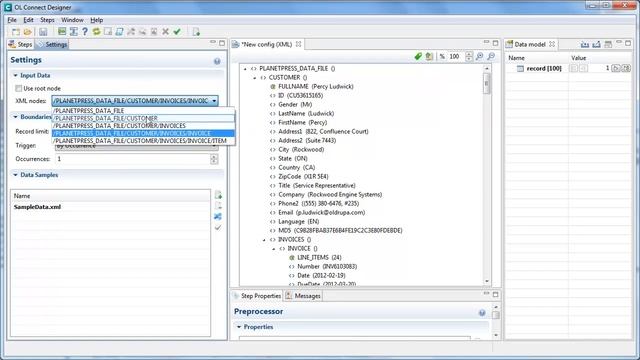This screenshot has height=360, width=640.
Task: Open the Edit menu
Action: [28, 20]
